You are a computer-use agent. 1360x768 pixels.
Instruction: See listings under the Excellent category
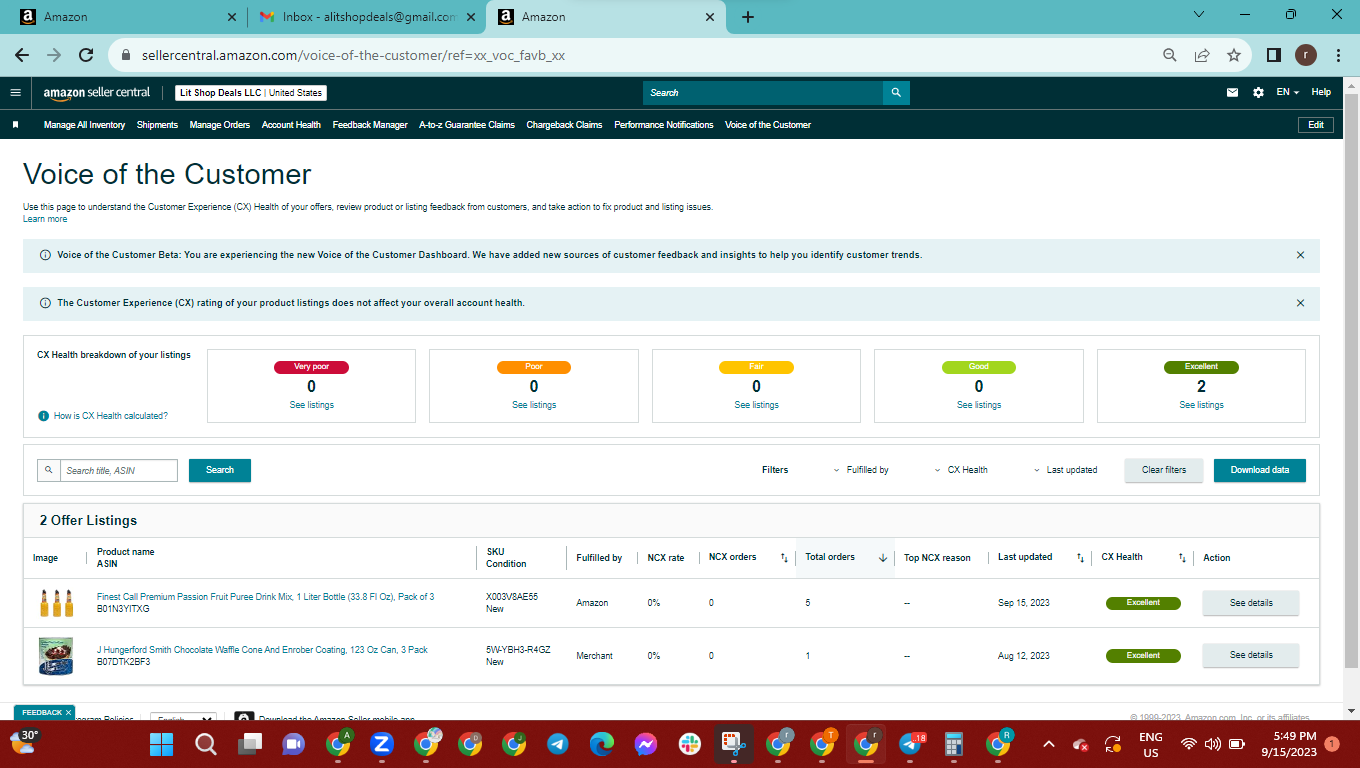(1201, 405)
